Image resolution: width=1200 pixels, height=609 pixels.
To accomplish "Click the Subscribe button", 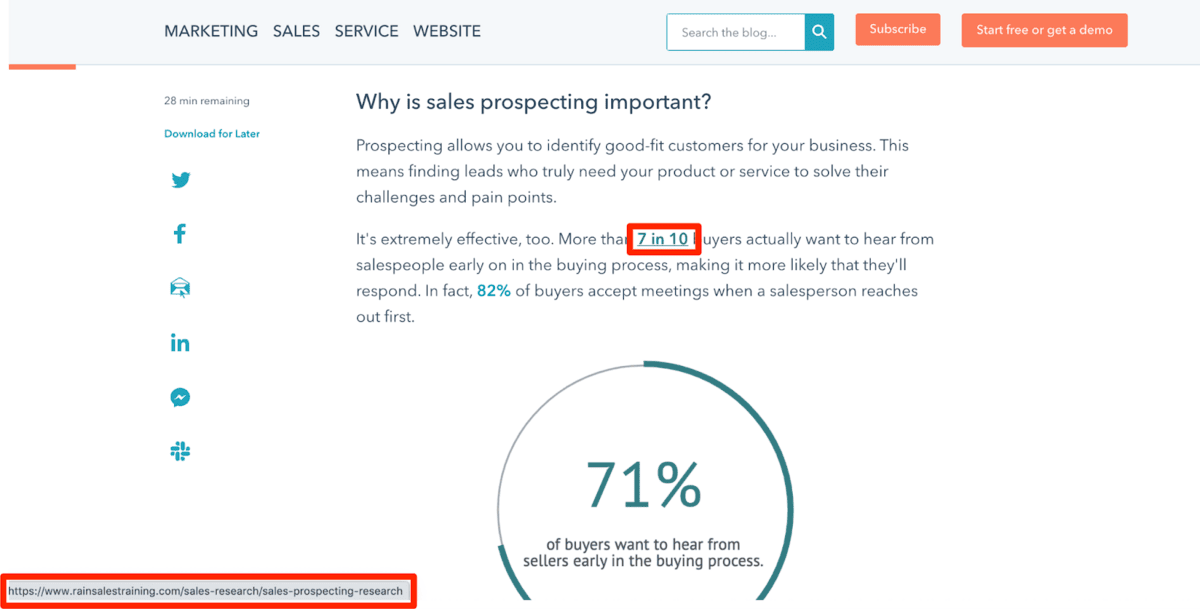I will point(898,29).
